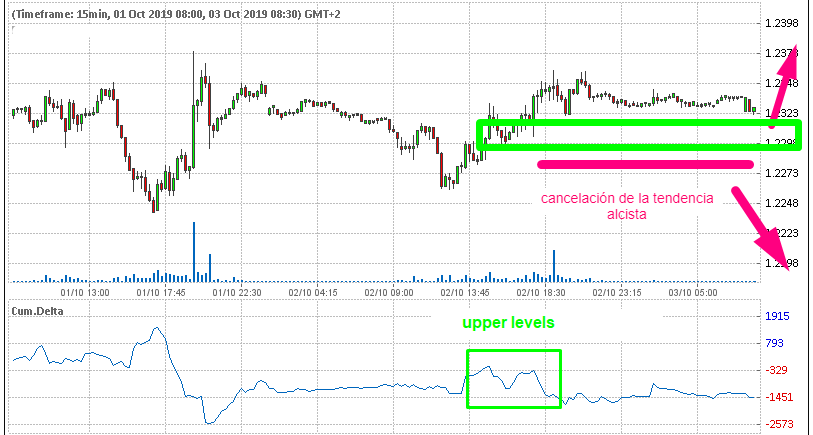Select the pink horizontal support line
Viewport: 813px width, 435px height.
tap(645, 164)
